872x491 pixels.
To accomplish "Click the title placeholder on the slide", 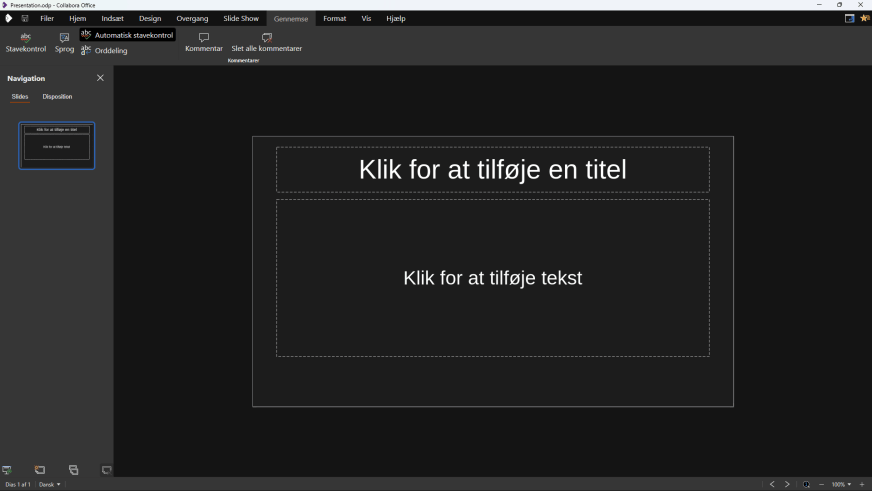I will (x=492, y=170).
